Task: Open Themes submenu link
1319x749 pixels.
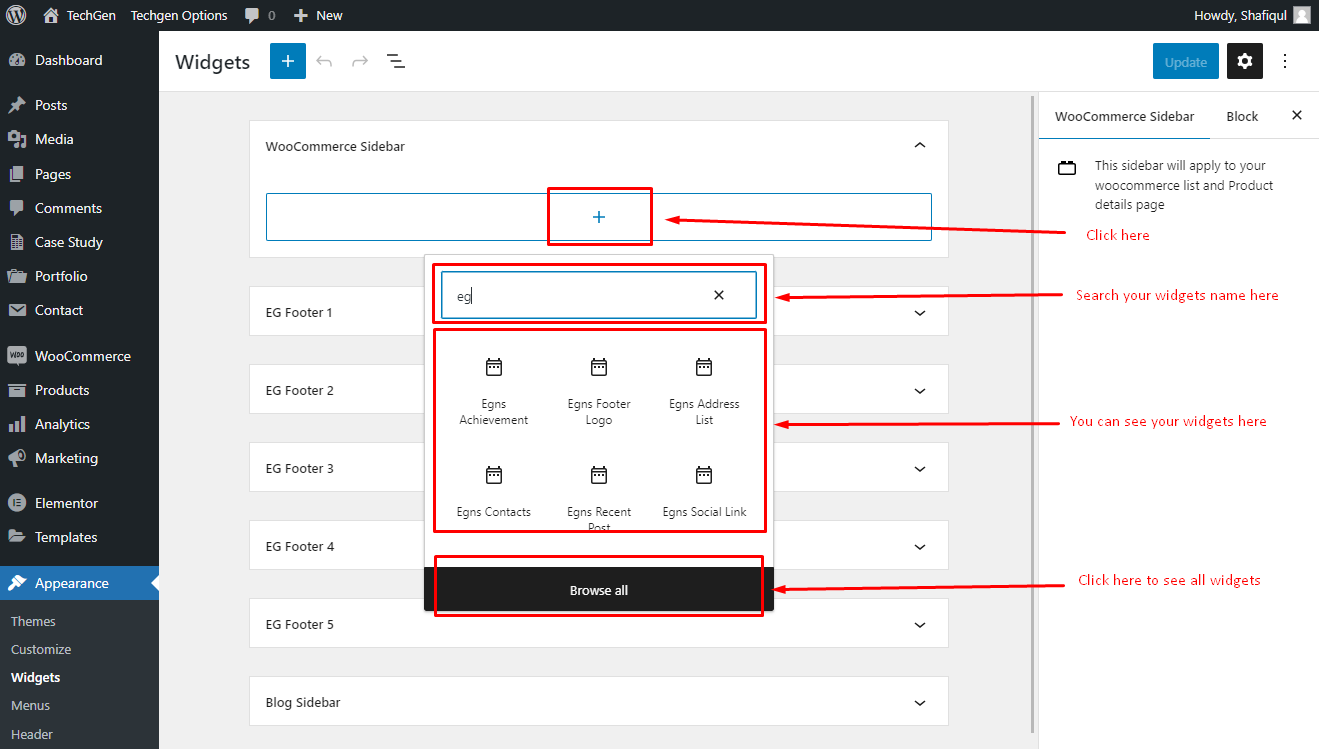Action: 33,621
